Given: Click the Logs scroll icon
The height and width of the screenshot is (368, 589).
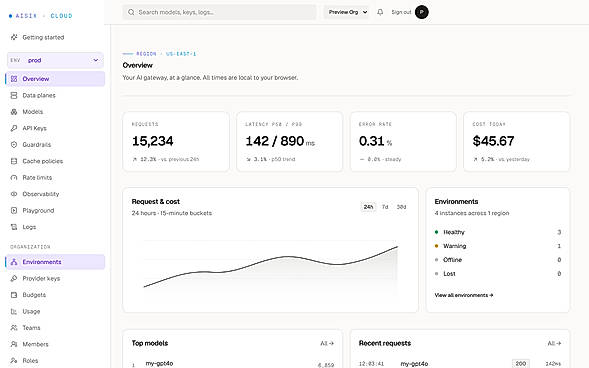Looking at the screenshot, I should (x=14, y=227).
